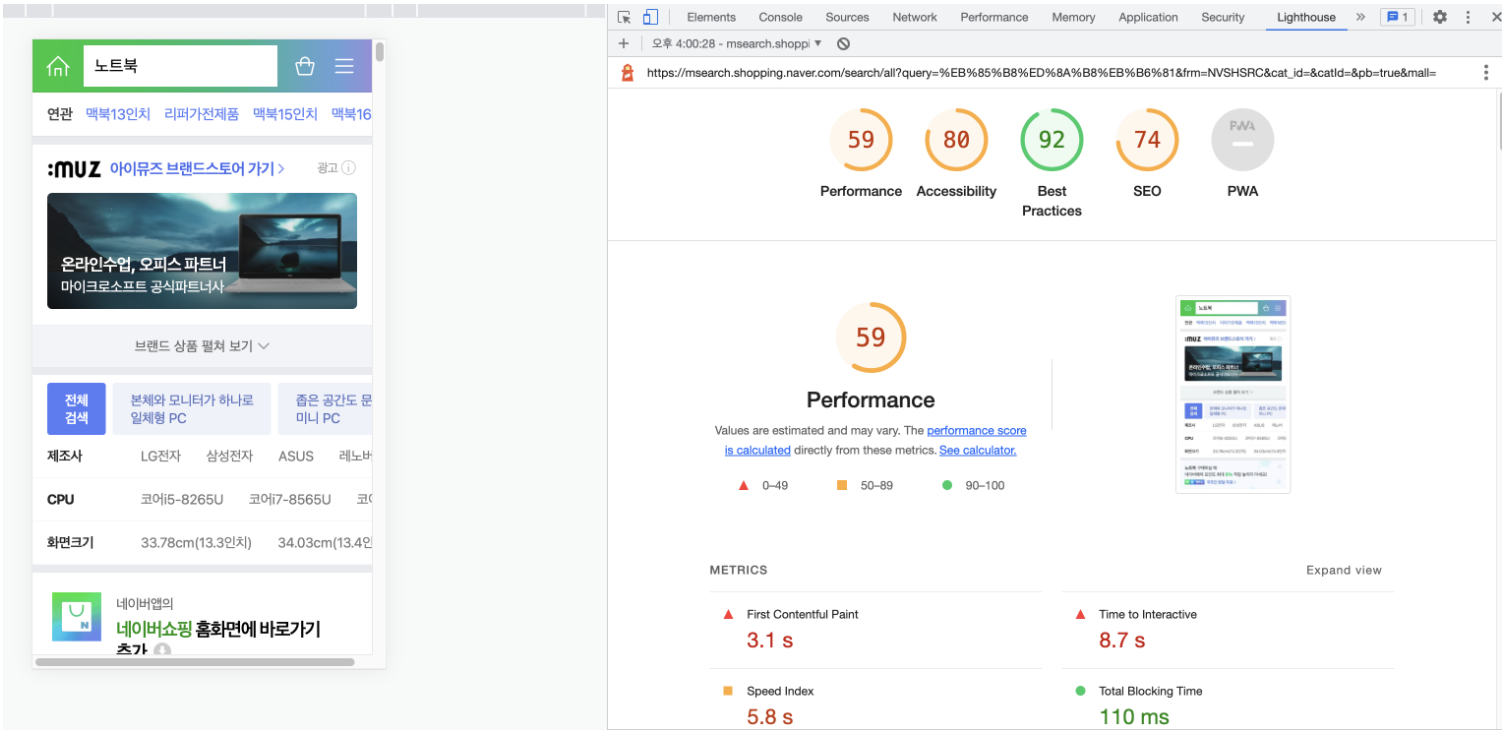This screenshot has width=1502, height=730.
Task: Click the clear-all reports icon
Action: click(843, 44)
